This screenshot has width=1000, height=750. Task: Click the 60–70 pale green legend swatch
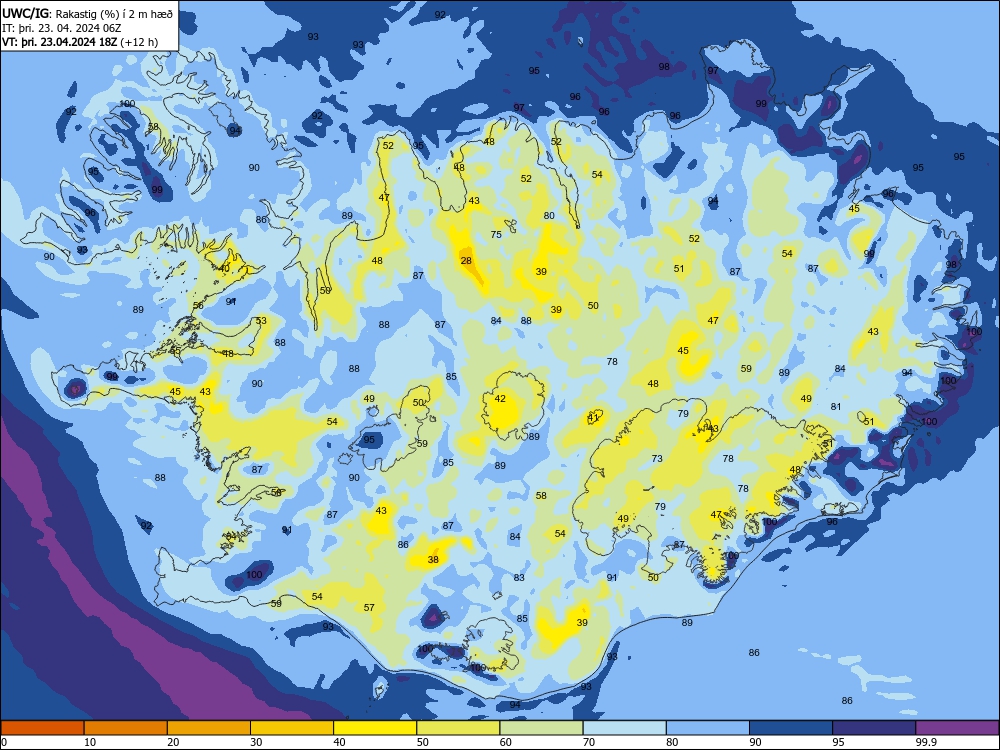point(541,728)
